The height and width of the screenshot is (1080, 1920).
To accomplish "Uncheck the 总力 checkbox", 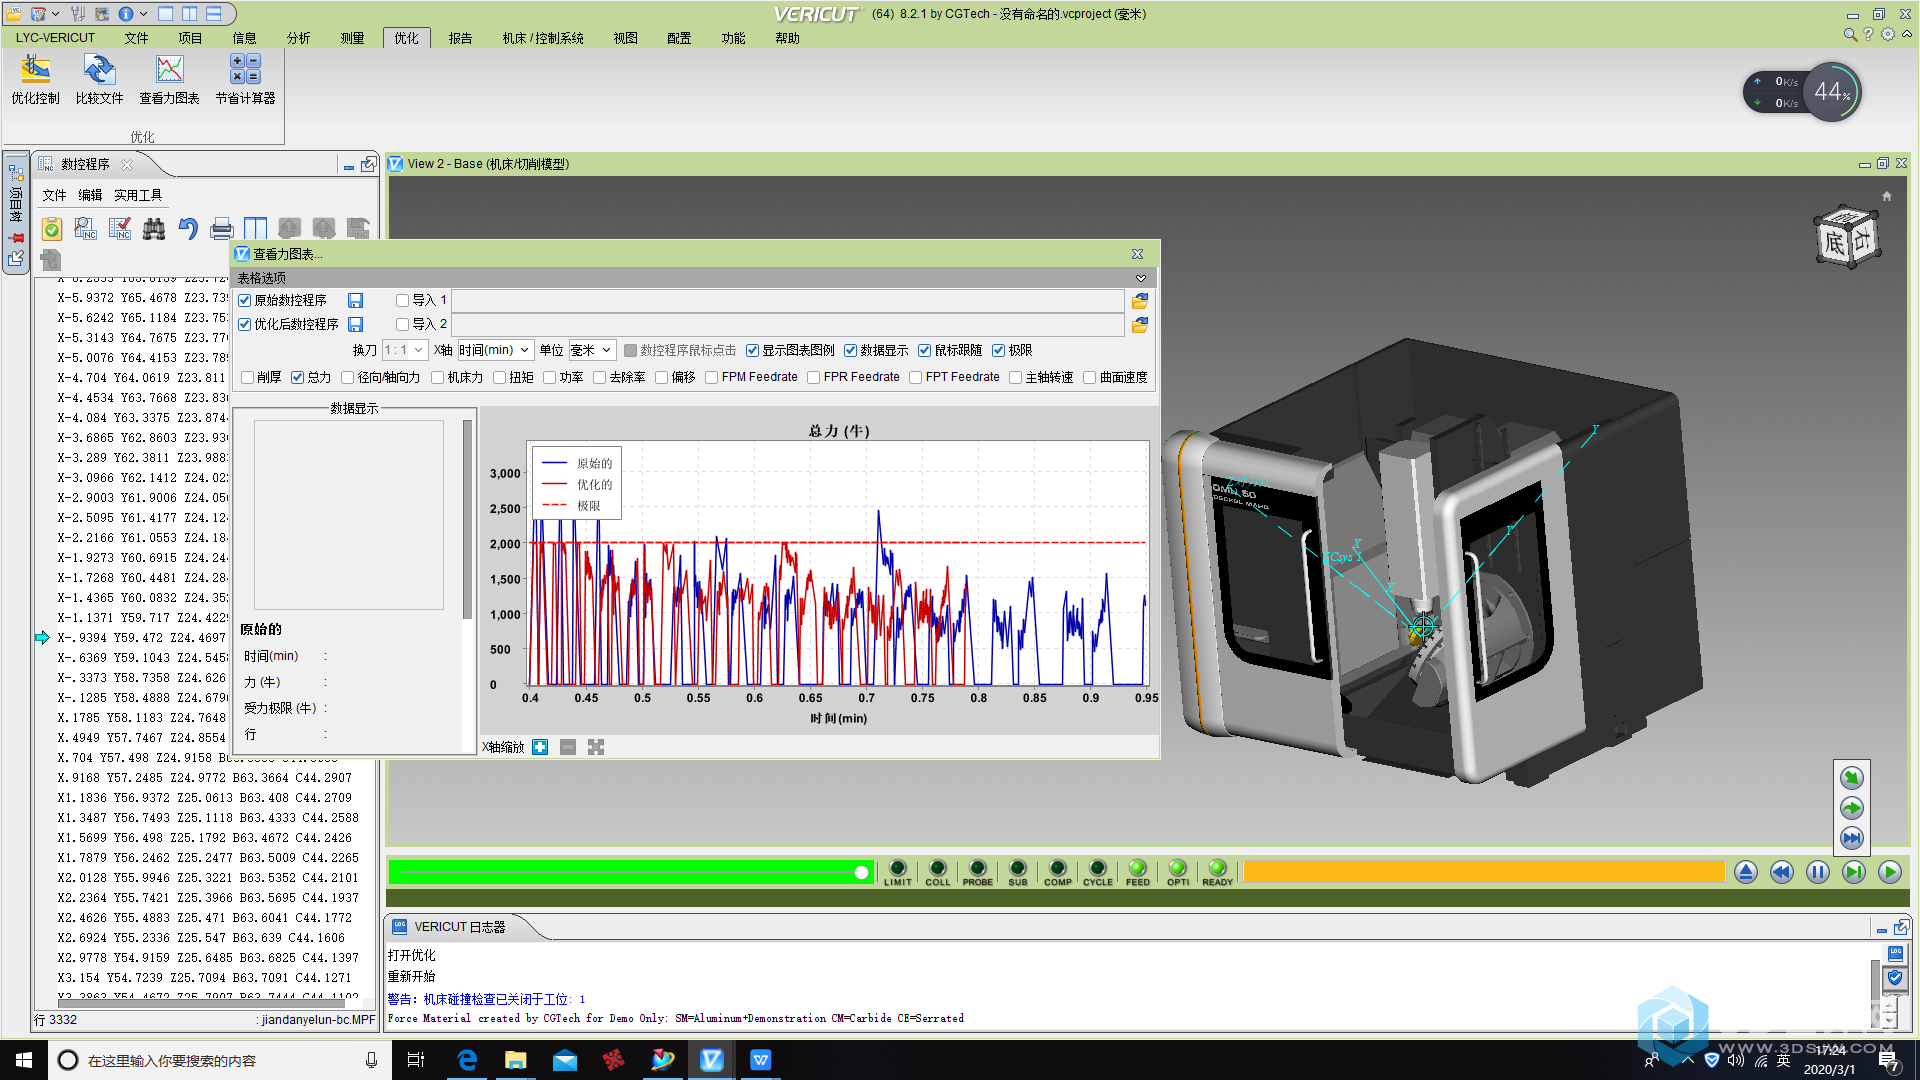I will [297, 377].
